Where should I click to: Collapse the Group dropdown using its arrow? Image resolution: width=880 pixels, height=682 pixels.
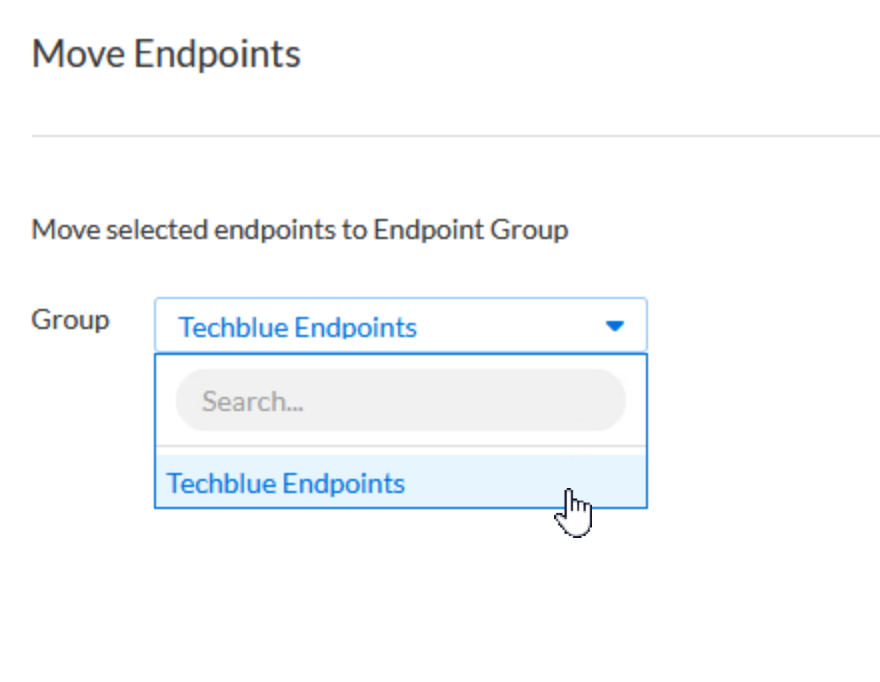(615, 326)
